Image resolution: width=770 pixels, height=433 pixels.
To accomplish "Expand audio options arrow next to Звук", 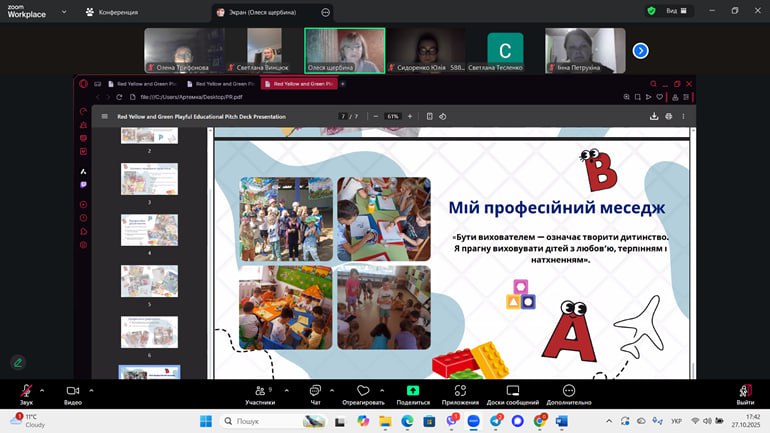I will 42,391.
